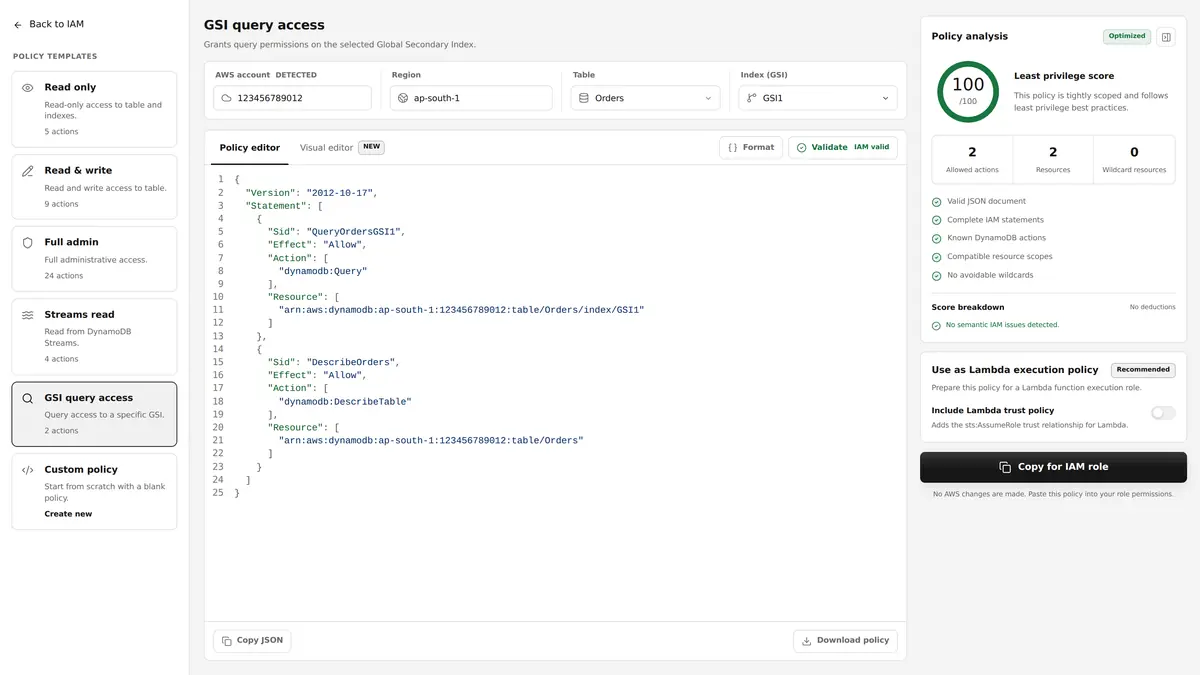Image resolution: width=1200 pixels, height=675 pixels.
Task: Click the copy icon on Copy for IAM role
Action: 1005,467
